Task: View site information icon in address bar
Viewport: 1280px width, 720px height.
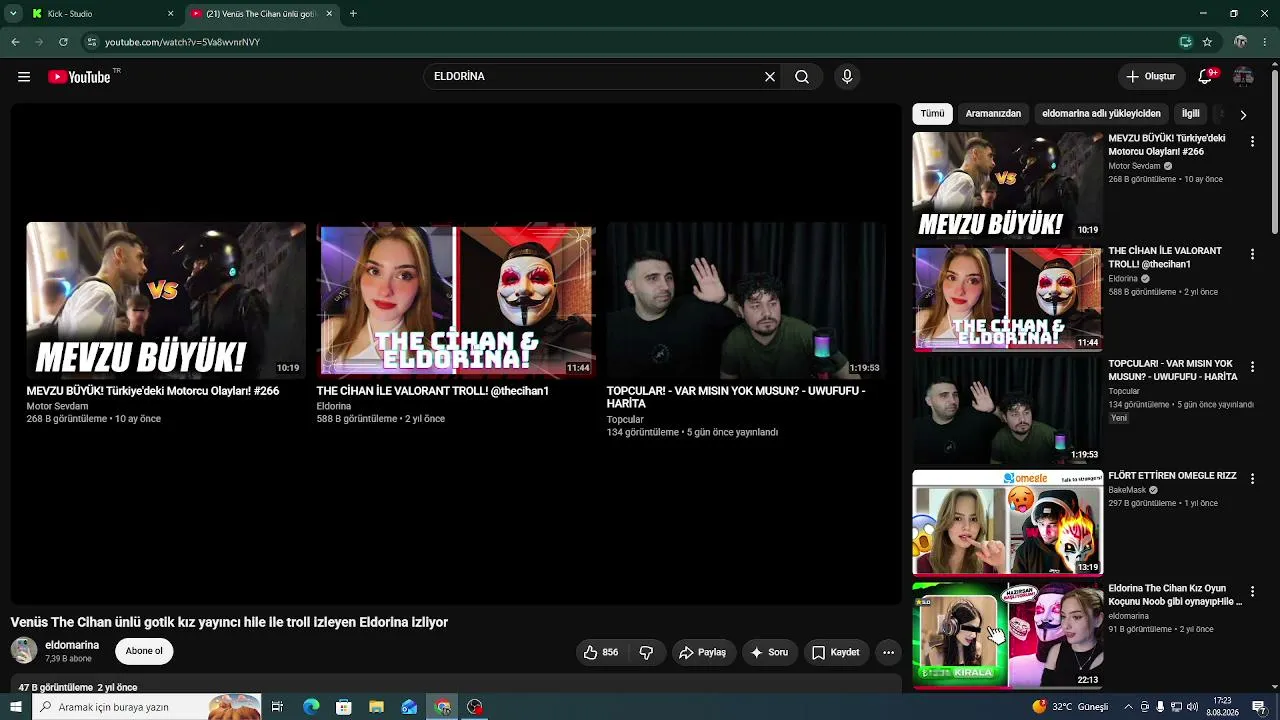Action: pyautogui.click(x=92, y=42)
